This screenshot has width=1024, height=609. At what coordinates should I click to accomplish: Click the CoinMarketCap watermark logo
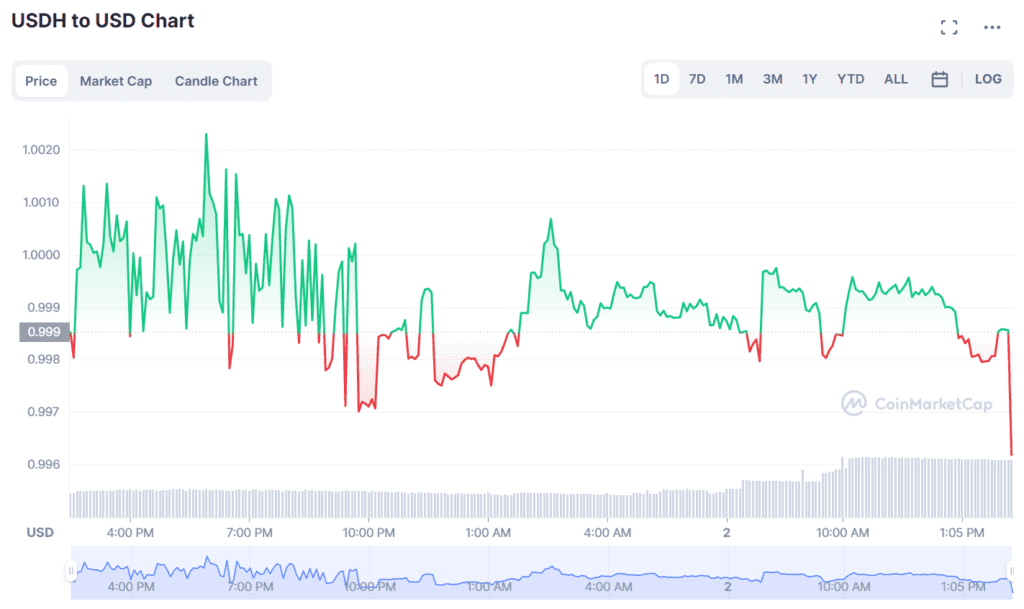coord(917,403)
